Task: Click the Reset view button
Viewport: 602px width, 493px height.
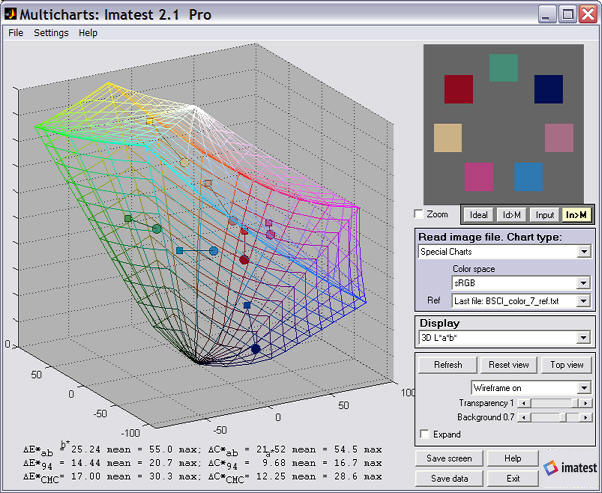Action: coord(509,365)
